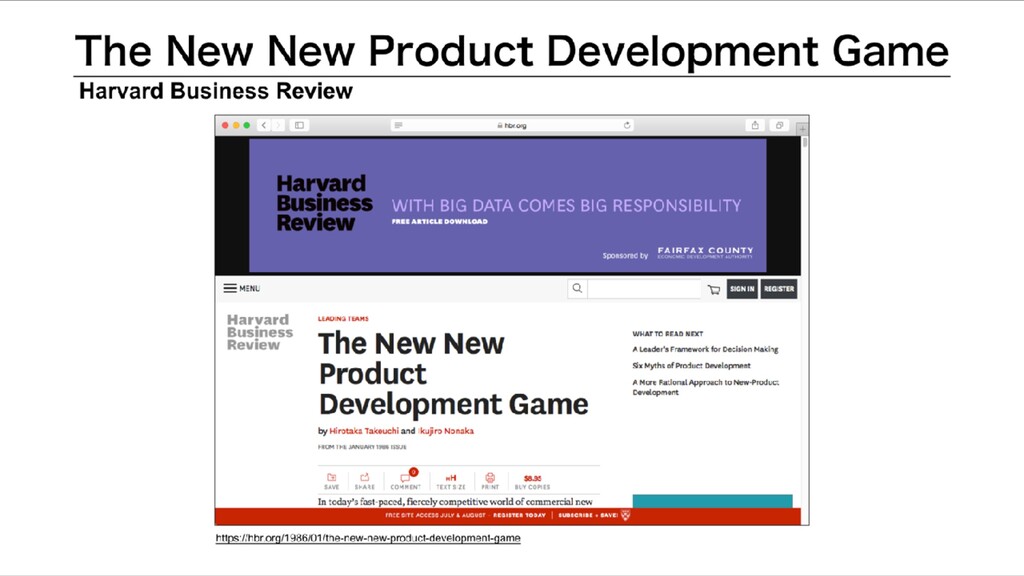Viewport: 1024px width, 576px height.
Task: Open the shopping cart icon
Action: (x=714, y=289)
